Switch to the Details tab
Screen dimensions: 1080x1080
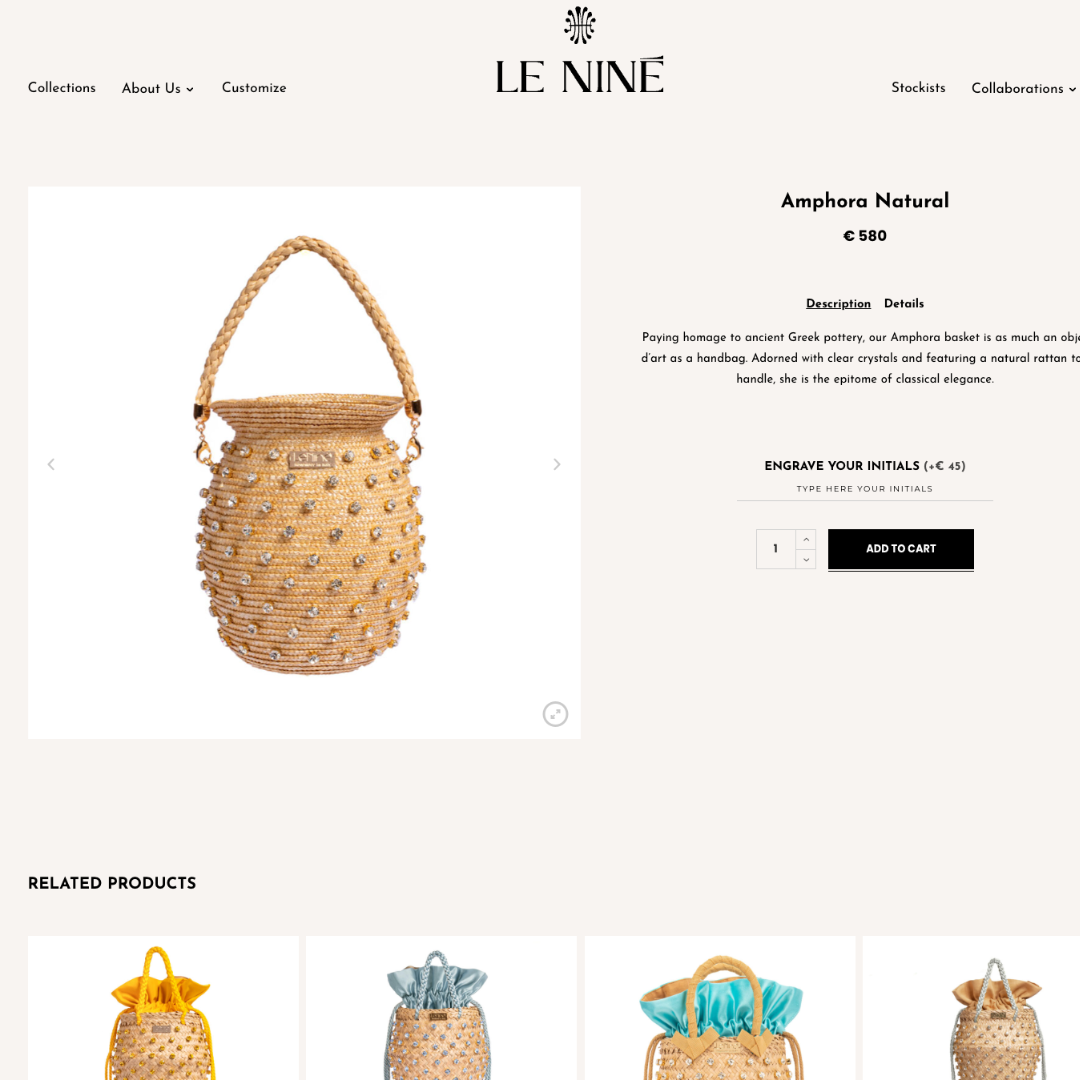point(904,303)
